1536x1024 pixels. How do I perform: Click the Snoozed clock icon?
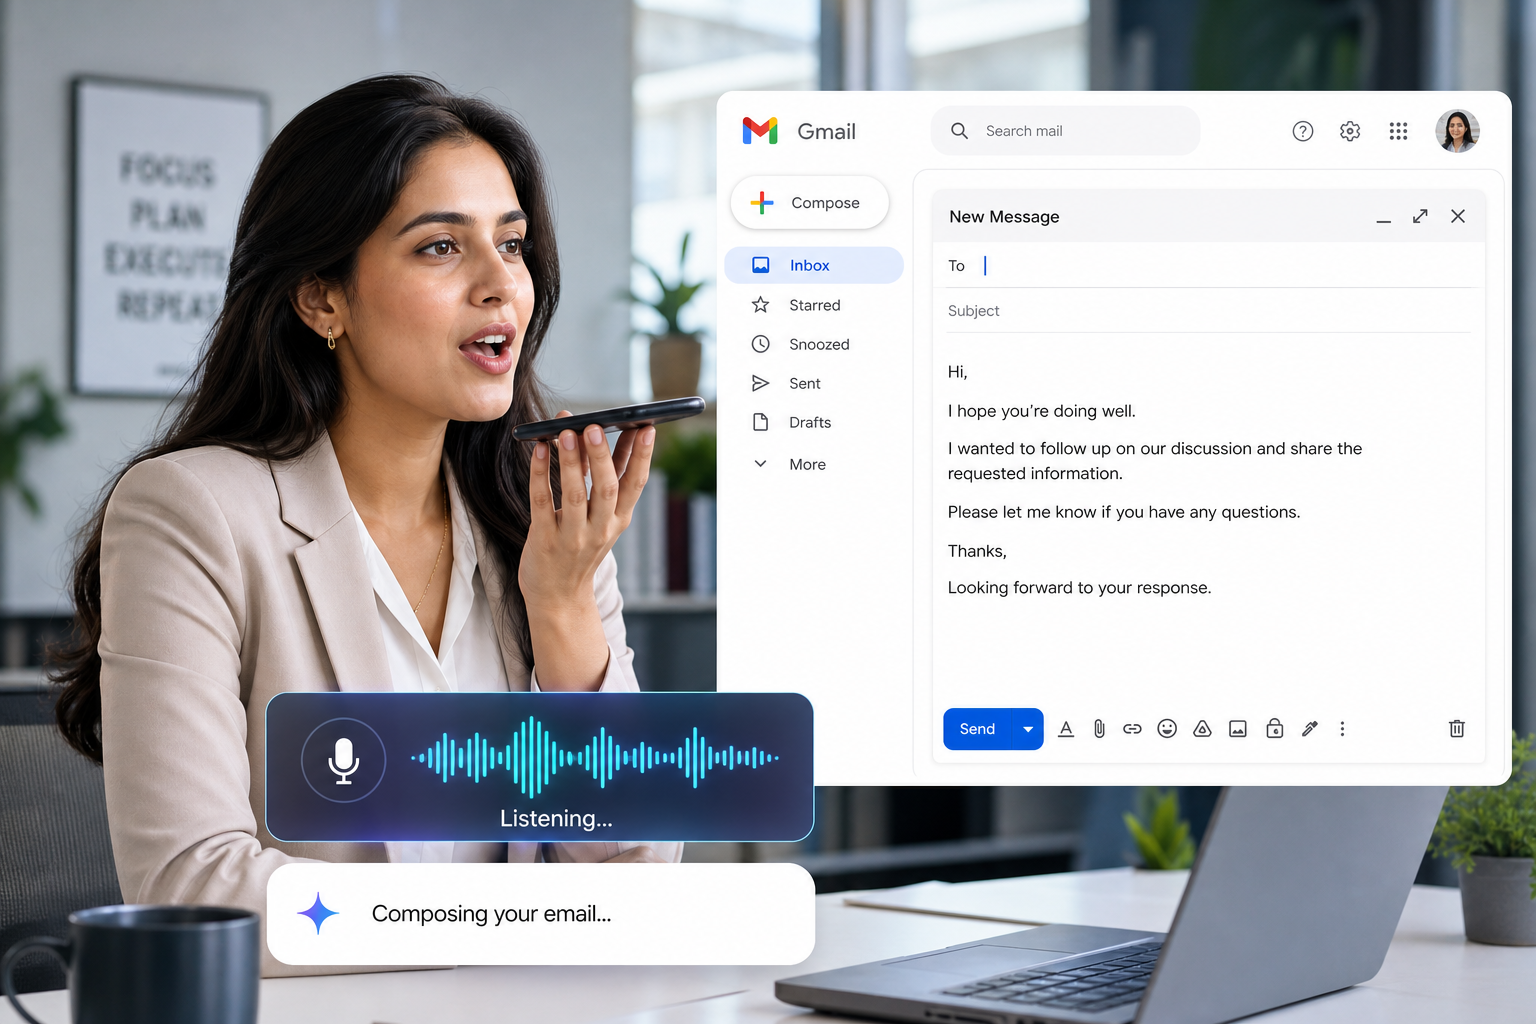click(x=760, y=344)
